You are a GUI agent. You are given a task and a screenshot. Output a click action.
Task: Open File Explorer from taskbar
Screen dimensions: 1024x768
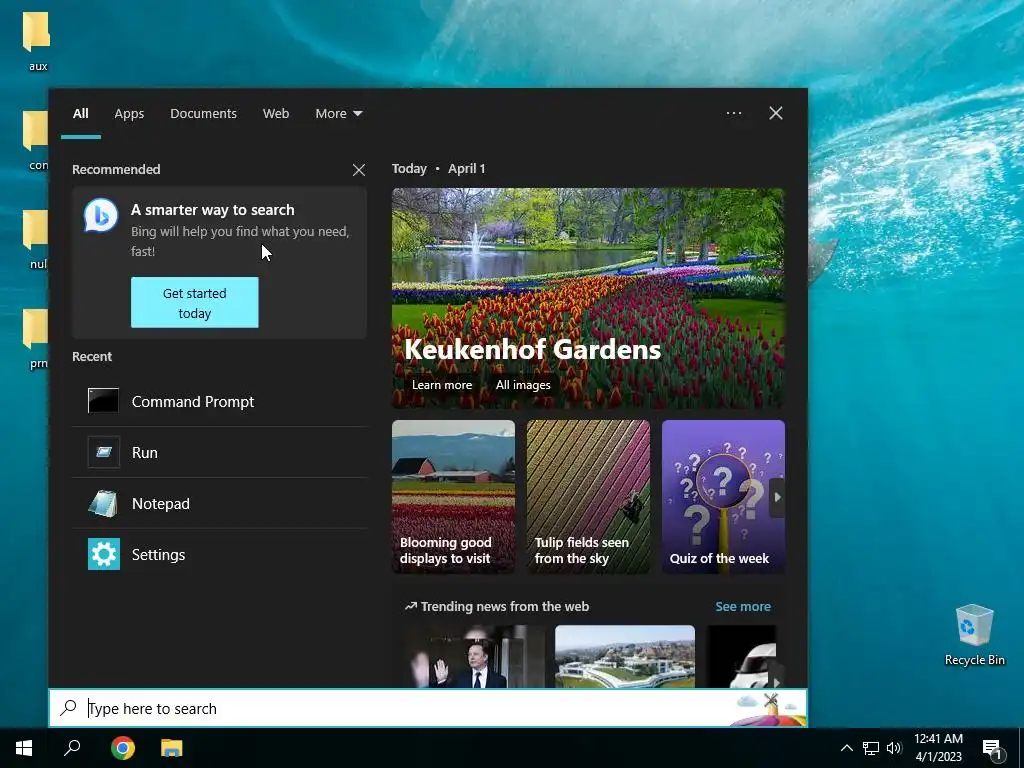coord(172,748)
